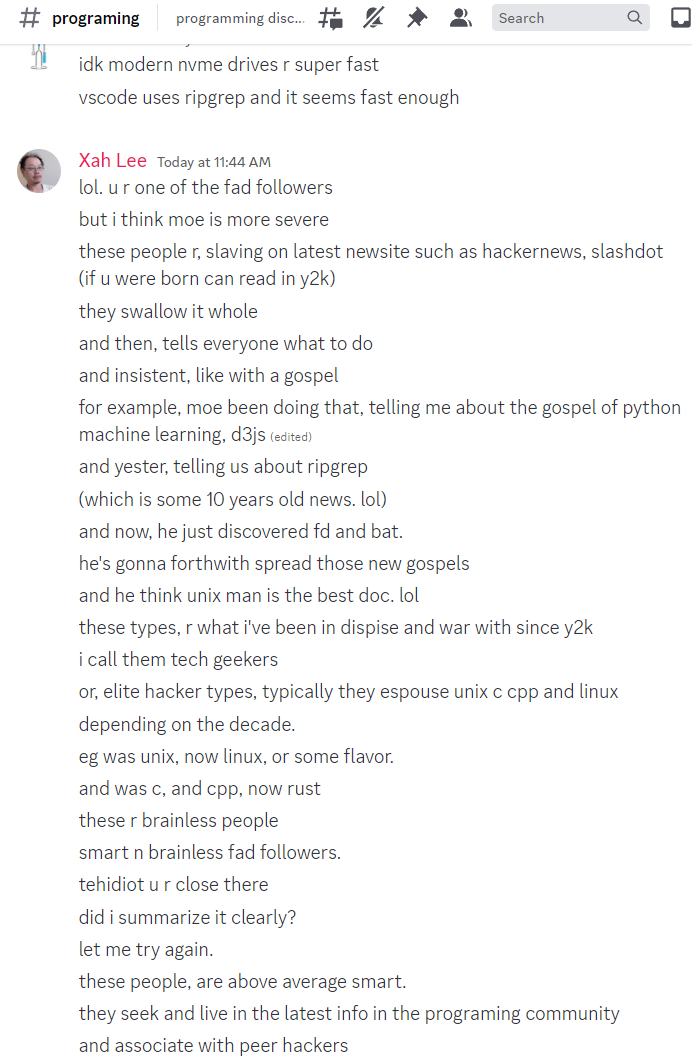
Task: Click the message 'idk modern nvme drives r super fast'
Action: pyautogui.click(x=229, y=65)
